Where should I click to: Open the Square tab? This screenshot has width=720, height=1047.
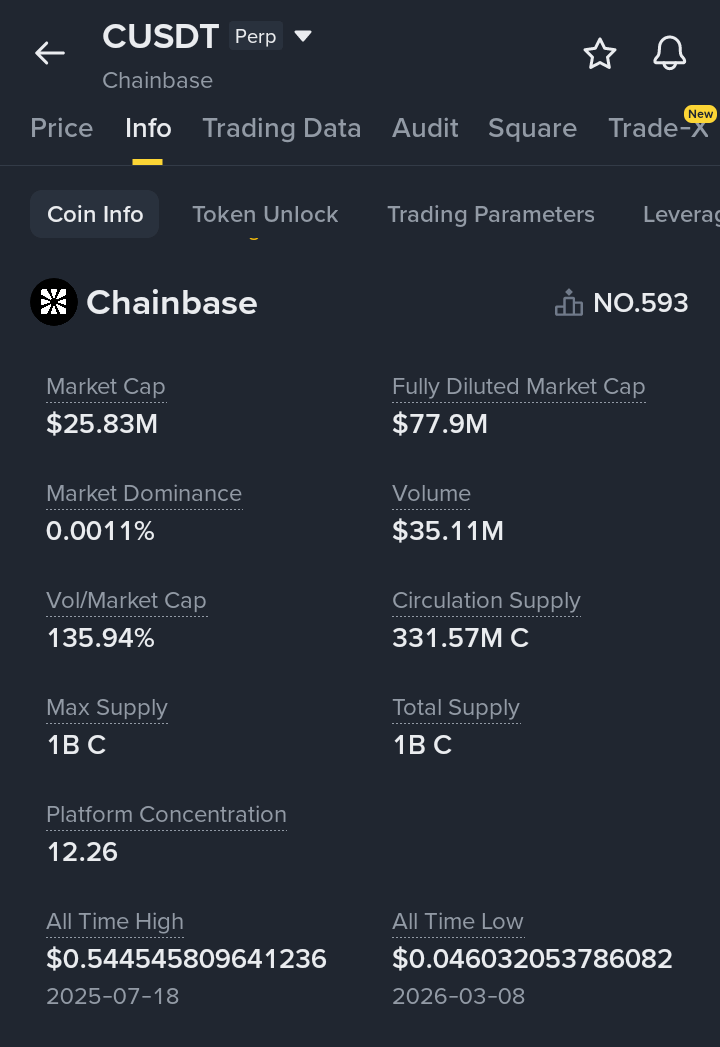pyautogui.click(x=532, y=128)
